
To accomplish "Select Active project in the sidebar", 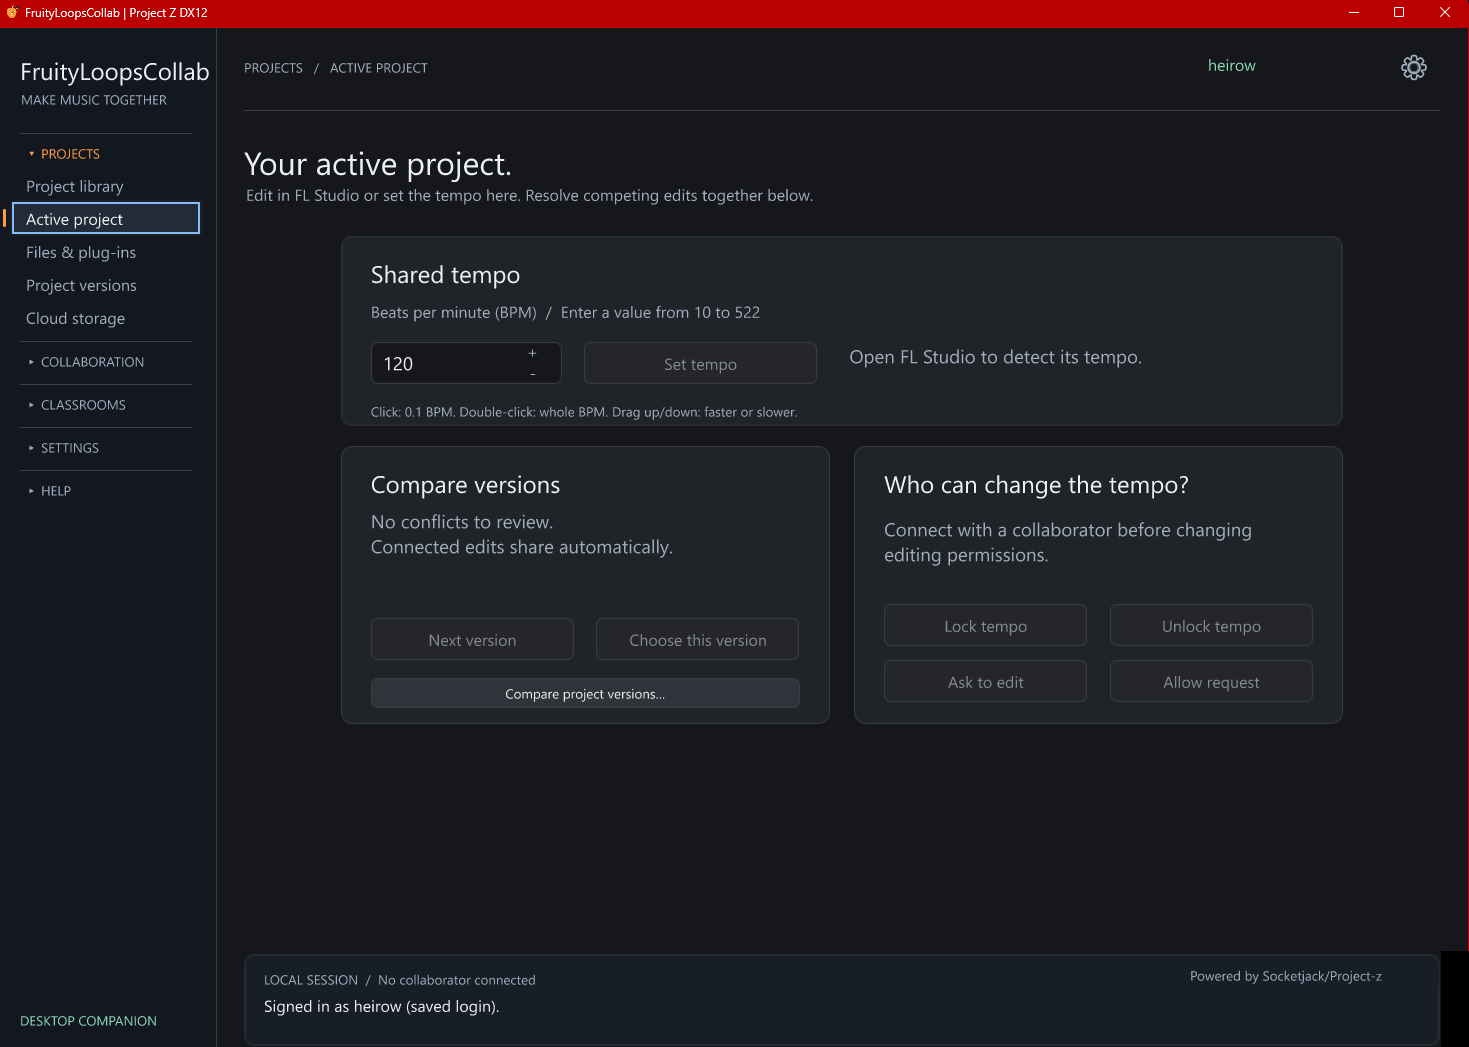I will point(106,219).
